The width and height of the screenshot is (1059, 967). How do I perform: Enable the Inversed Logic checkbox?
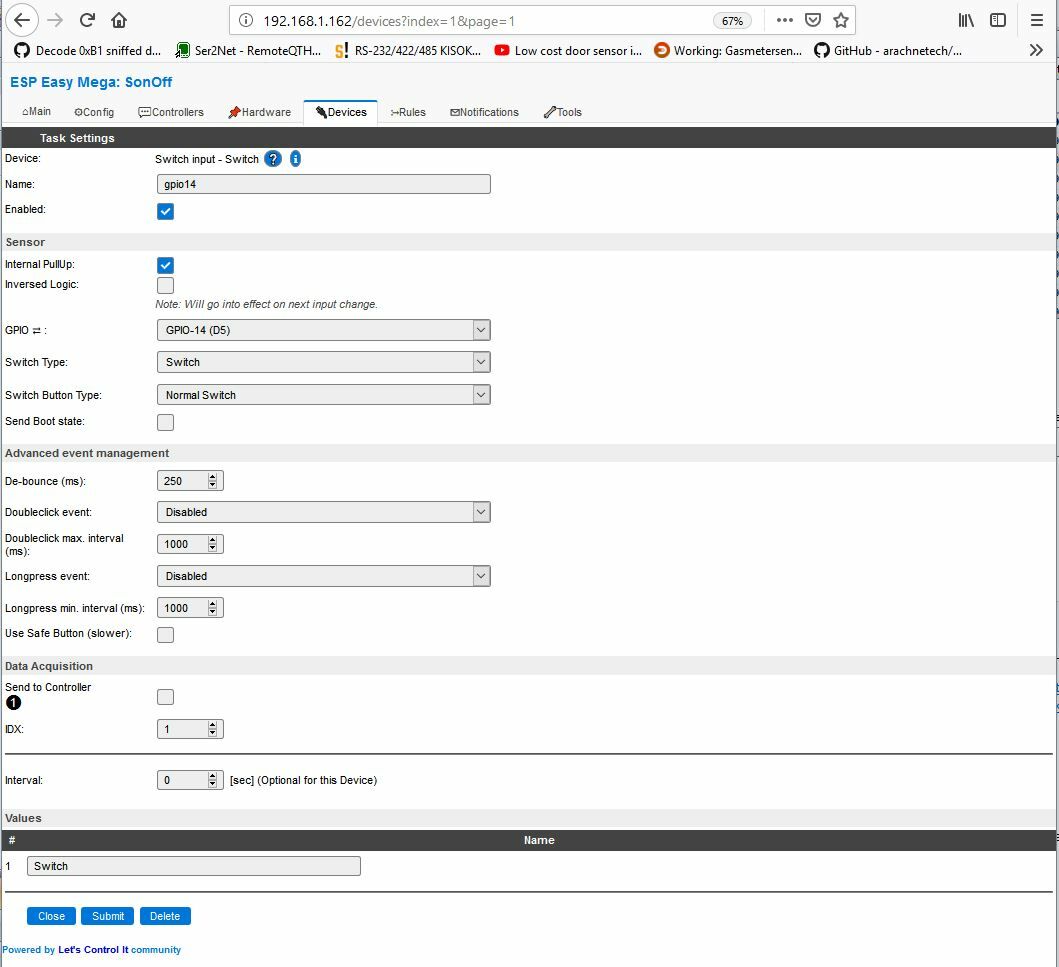coord(165,286)
